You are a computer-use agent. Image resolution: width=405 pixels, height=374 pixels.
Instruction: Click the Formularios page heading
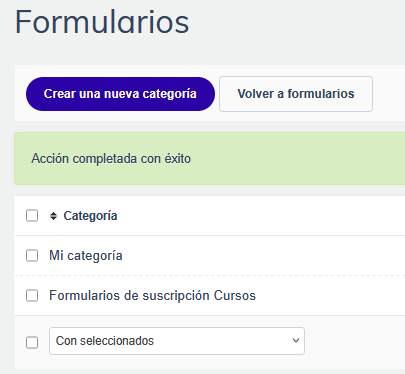coord(102,22)
